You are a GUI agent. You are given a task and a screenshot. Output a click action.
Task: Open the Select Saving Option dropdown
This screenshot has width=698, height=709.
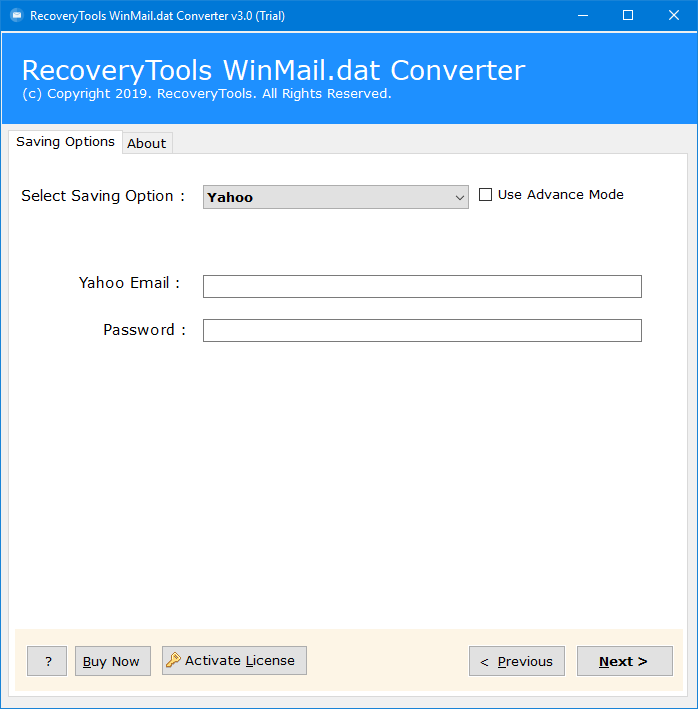(x=335, y=197)
